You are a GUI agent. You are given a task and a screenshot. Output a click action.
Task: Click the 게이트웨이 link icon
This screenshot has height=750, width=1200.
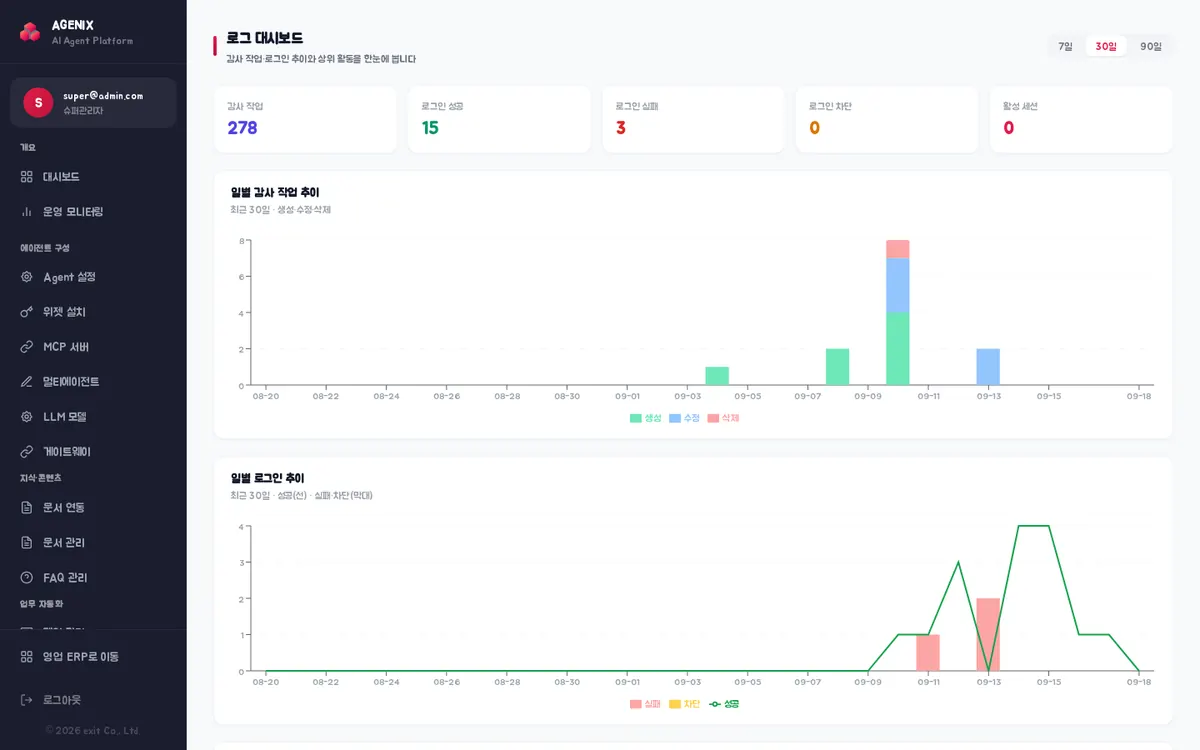click(27, 452)
